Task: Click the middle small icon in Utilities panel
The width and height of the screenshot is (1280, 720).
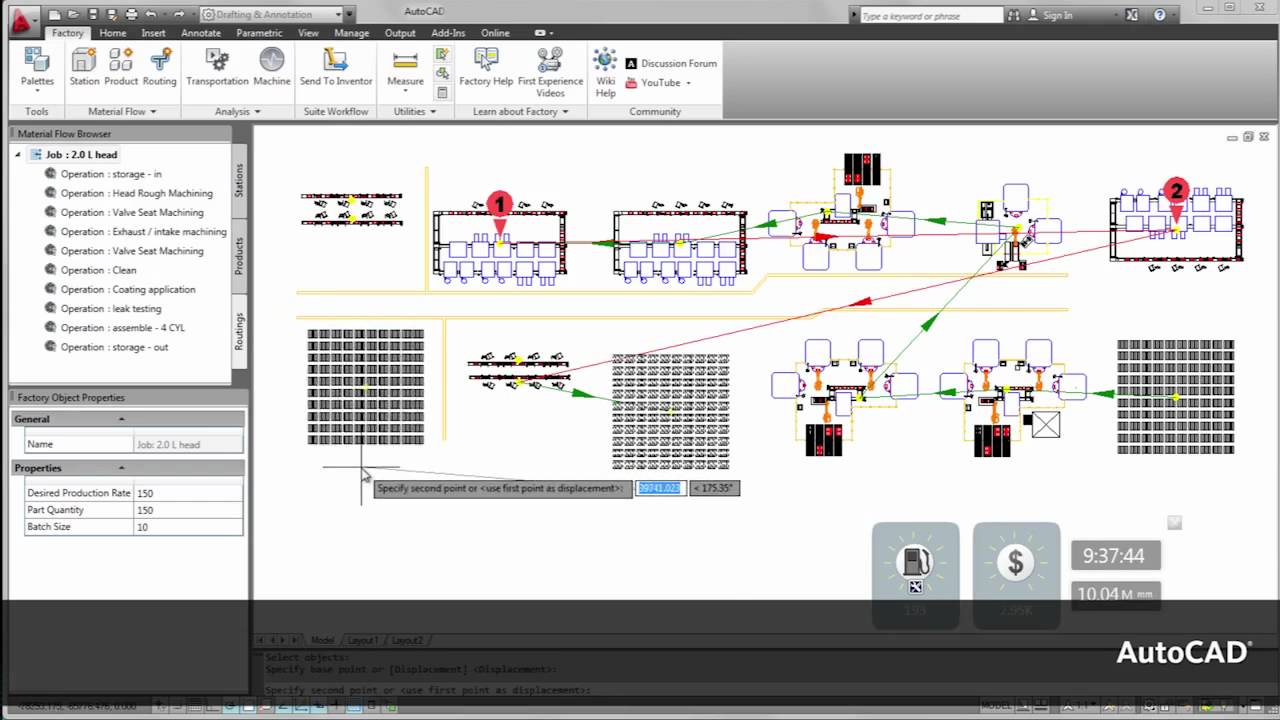Action: (x=442, y=74)
